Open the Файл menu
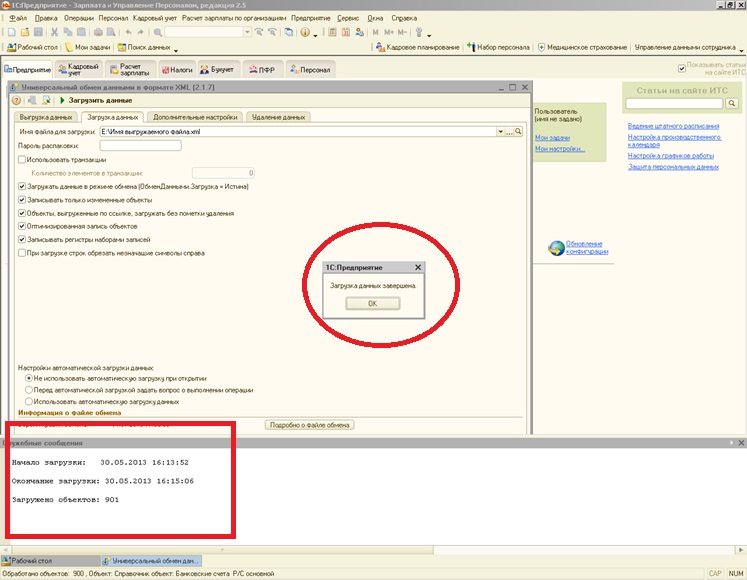The width and height of the screenshot is (747, 580). pyautogui.click(x=18, y=18)
